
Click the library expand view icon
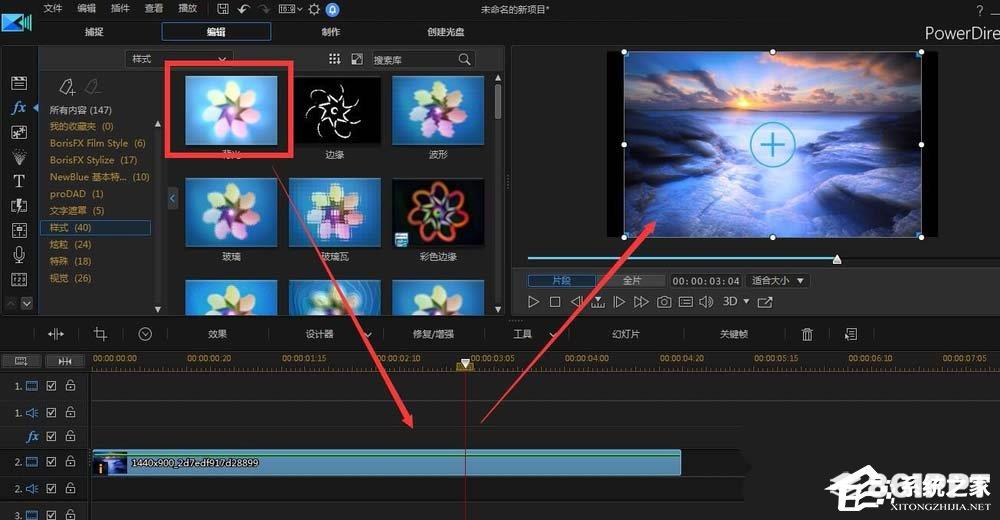[x=357, y=59]
